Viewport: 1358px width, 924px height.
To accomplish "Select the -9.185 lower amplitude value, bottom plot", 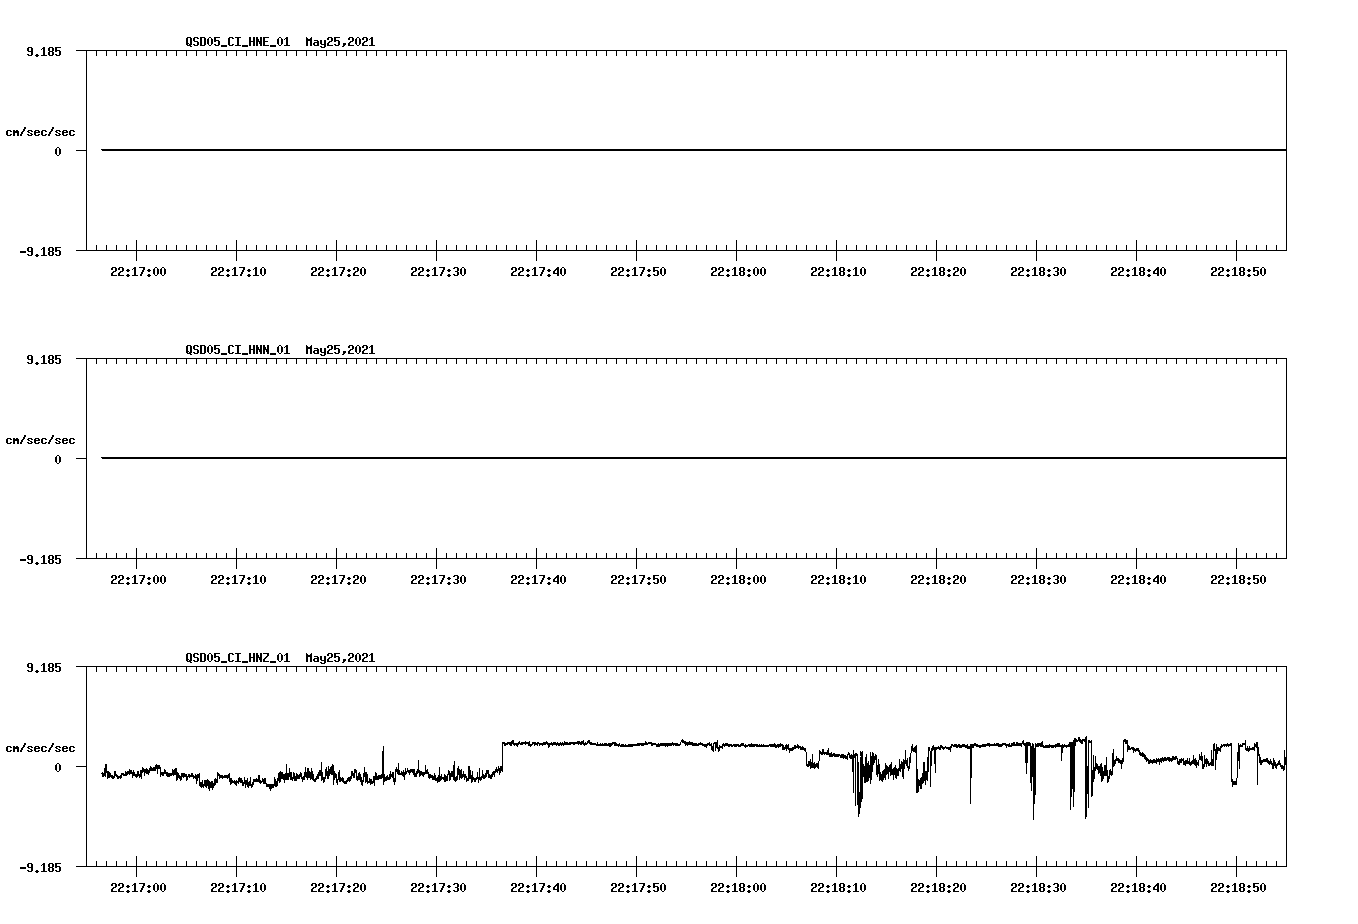I will [x=40, y=868].
